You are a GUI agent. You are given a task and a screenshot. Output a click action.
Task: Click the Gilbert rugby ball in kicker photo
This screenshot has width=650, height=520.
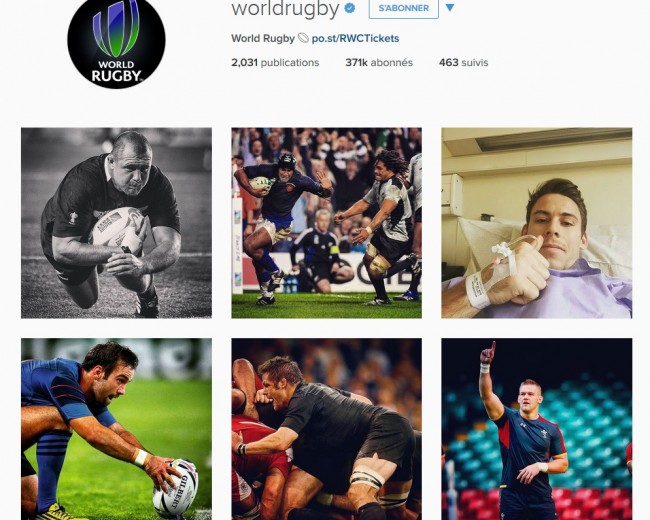tap(175, 488)
